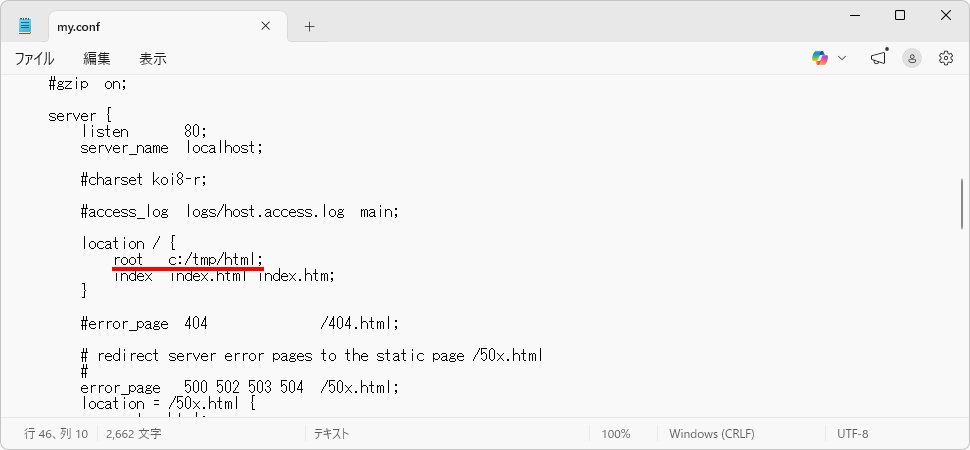
Task: Open the account profile icon
Action: 912,58
